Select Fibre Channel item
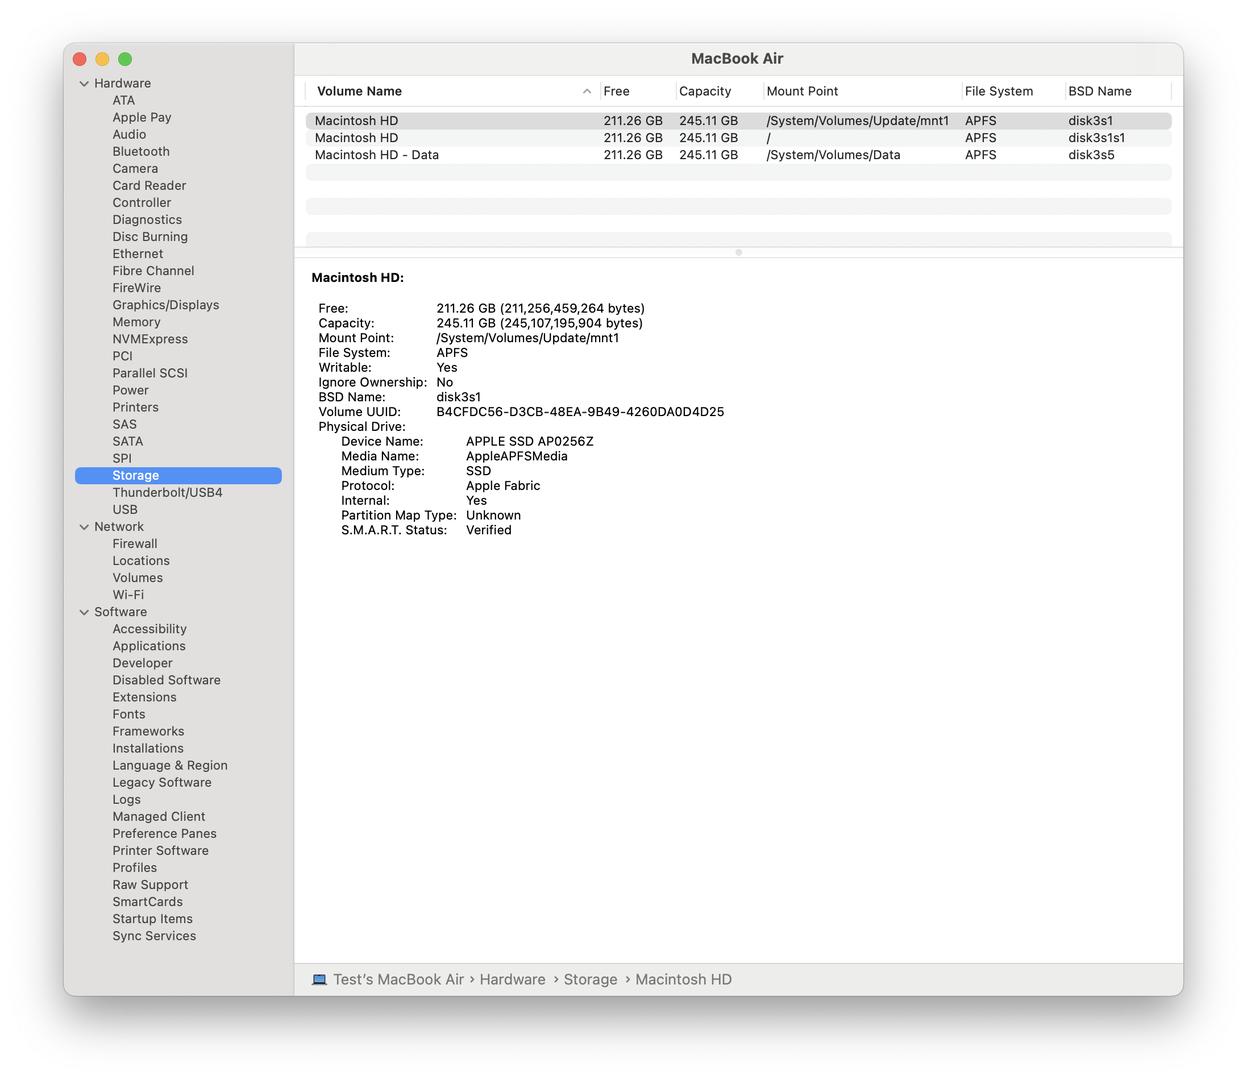 [153, 270]
